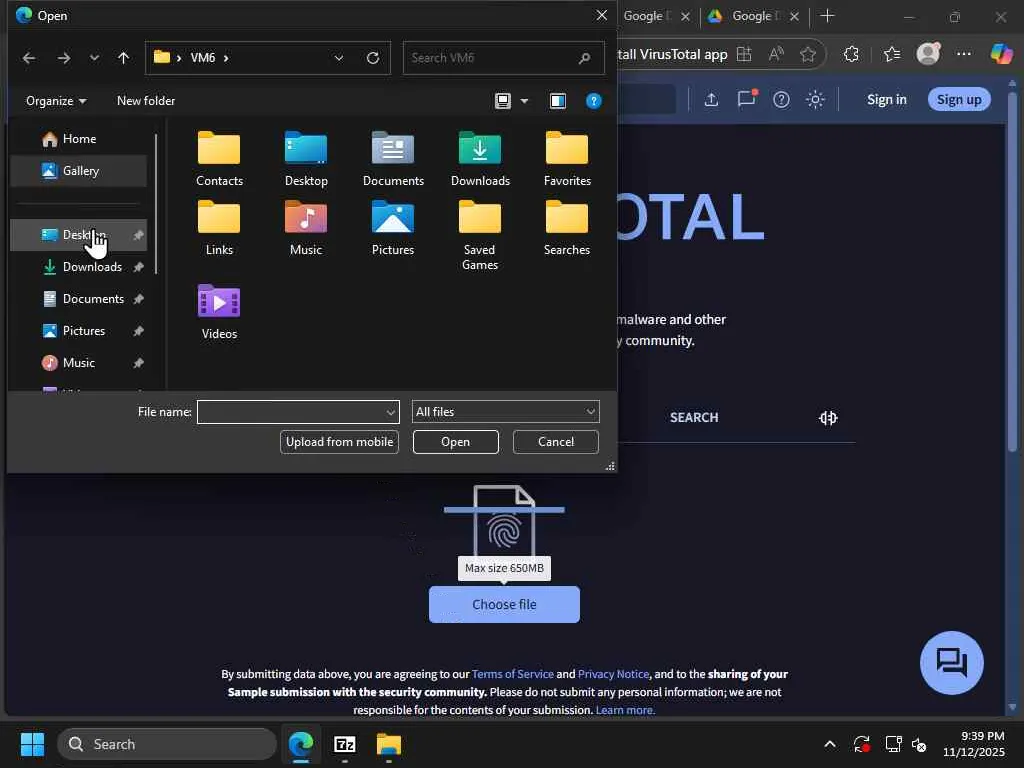Click Sign up button
Screen dimensions: 1024x768
[x=959, y=99]
